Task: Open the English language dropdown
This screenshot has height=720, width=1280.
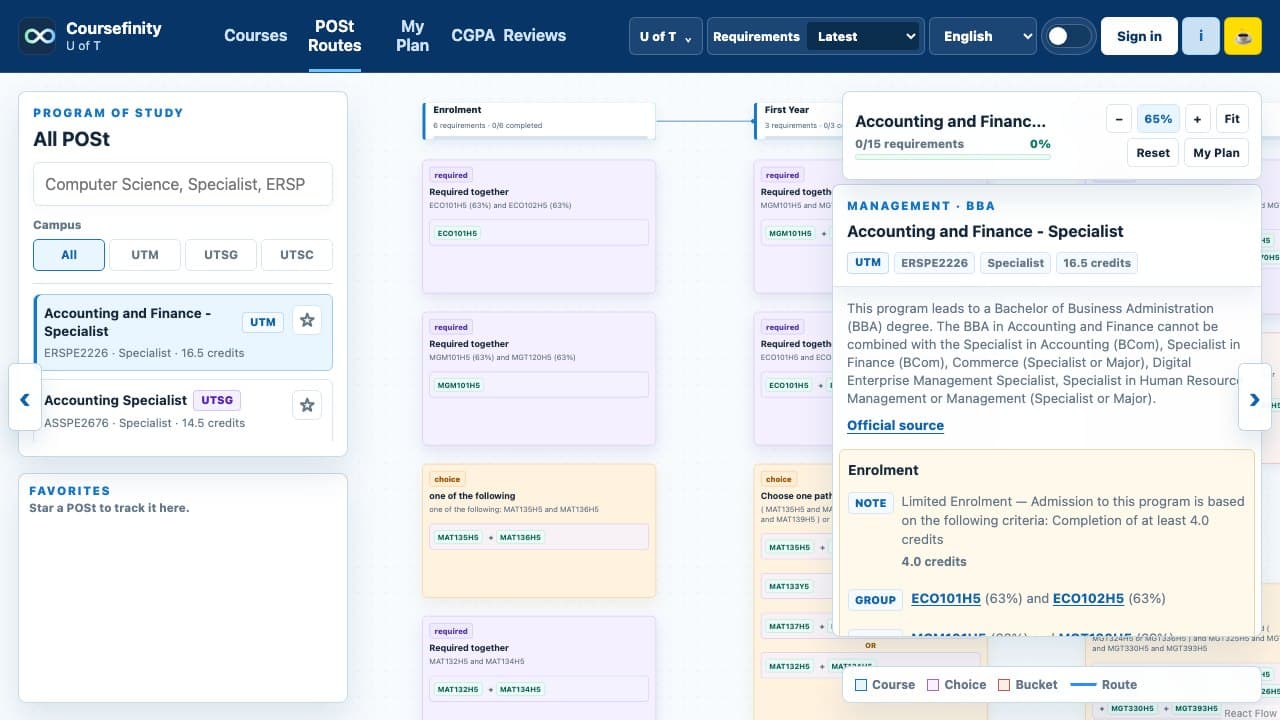Action: click(982, 36)
